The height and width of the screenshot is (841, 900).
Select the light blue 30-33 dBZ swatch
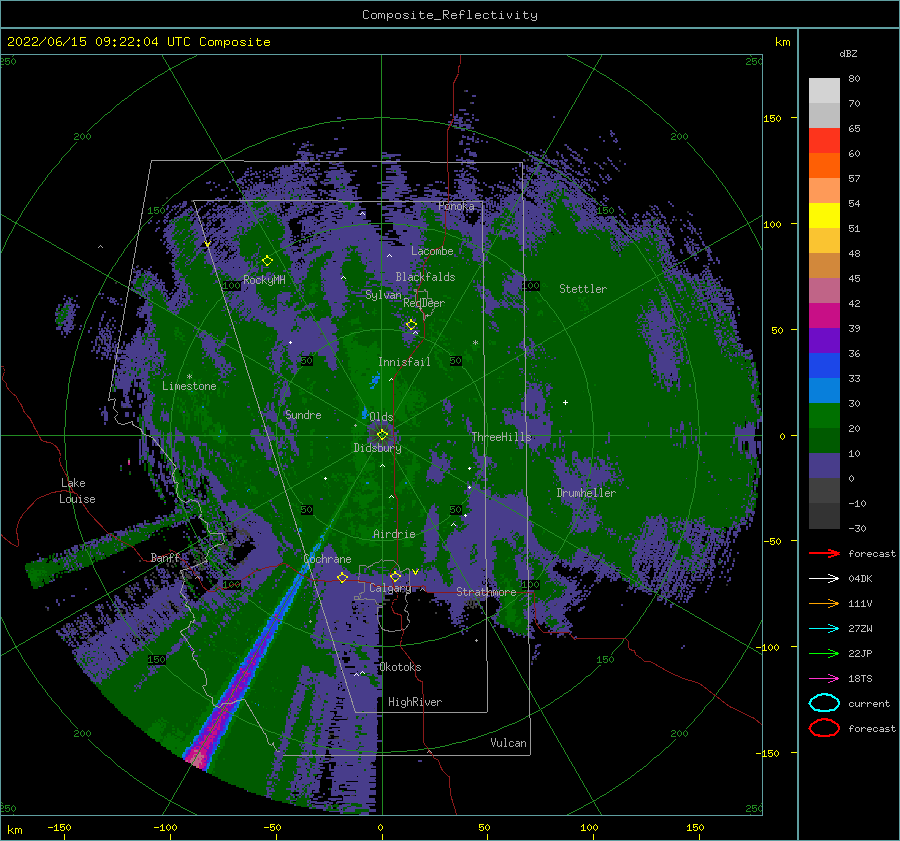[824, 390]
